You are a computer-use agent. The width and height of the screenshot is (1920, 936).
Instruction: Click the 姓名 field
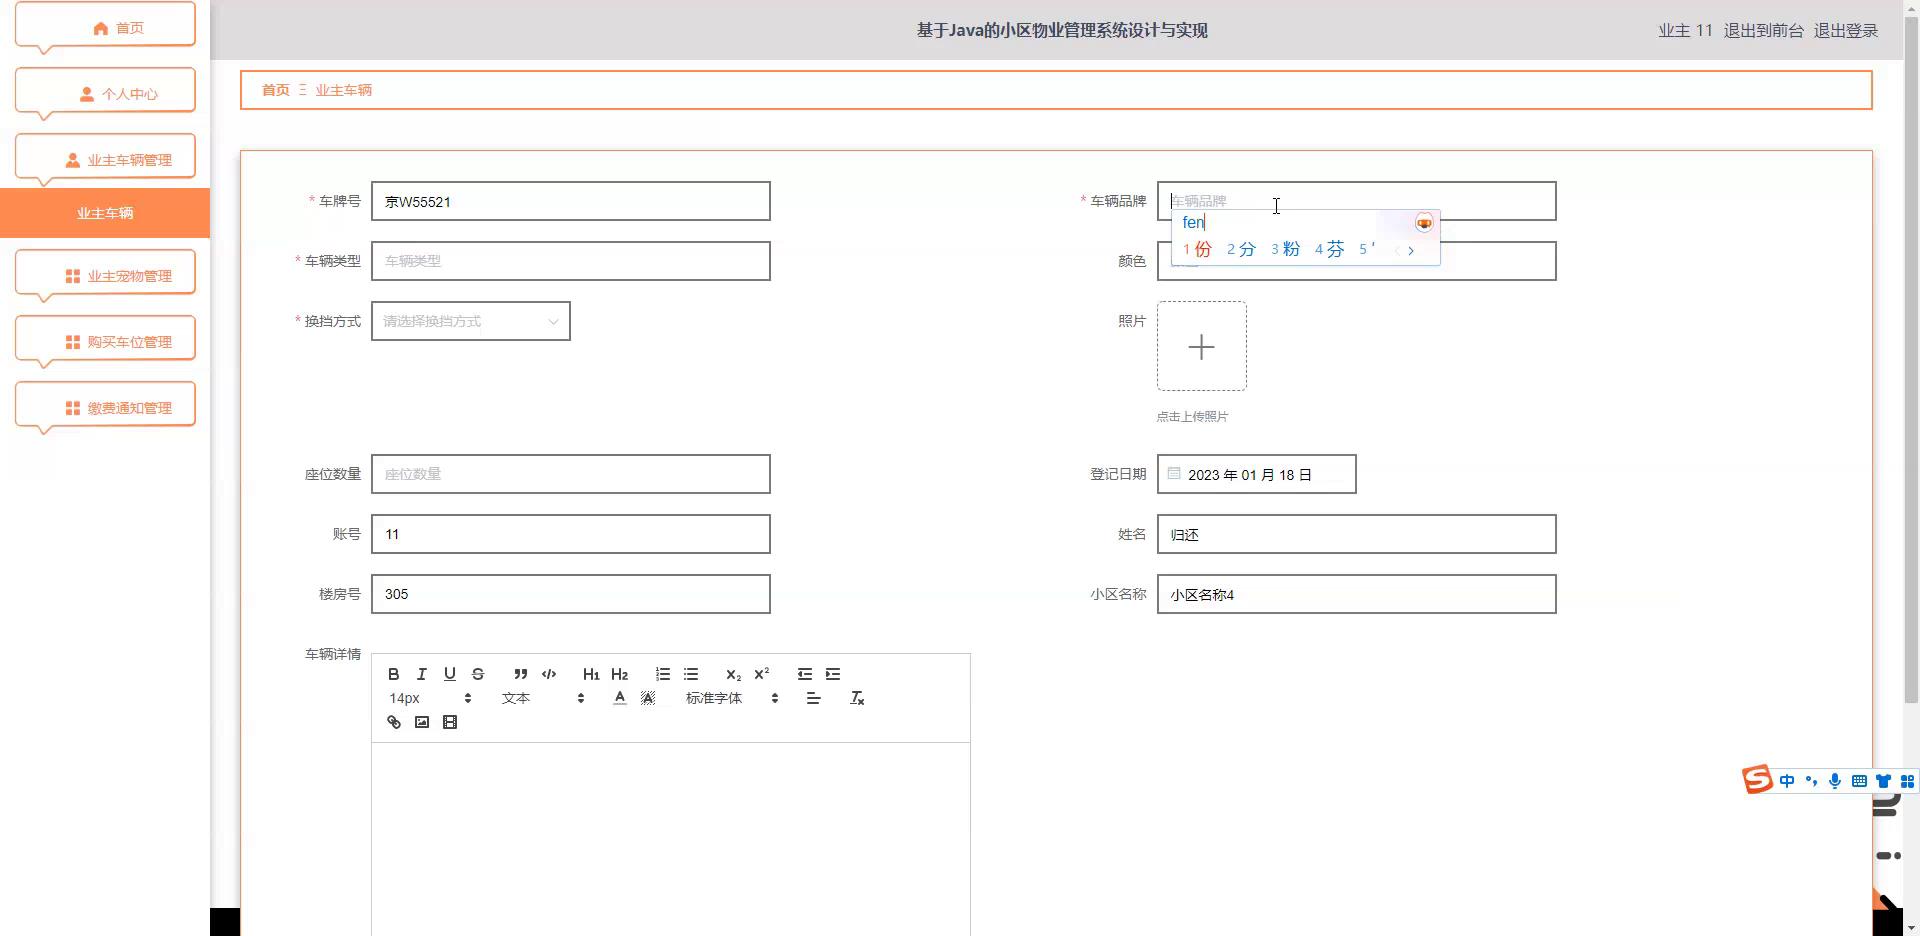coord(1356,534)
